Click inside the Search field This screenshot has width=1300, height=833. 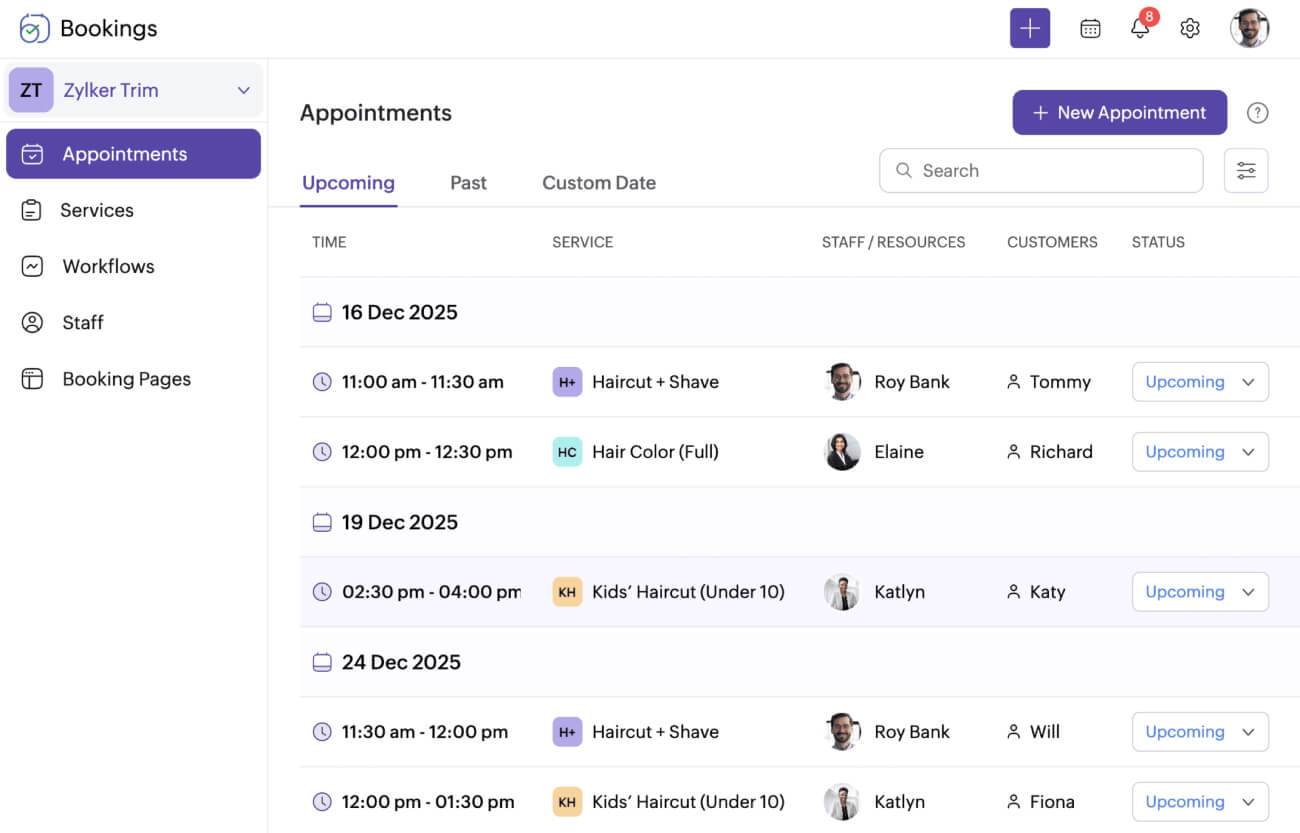(x=1040, y=170)
